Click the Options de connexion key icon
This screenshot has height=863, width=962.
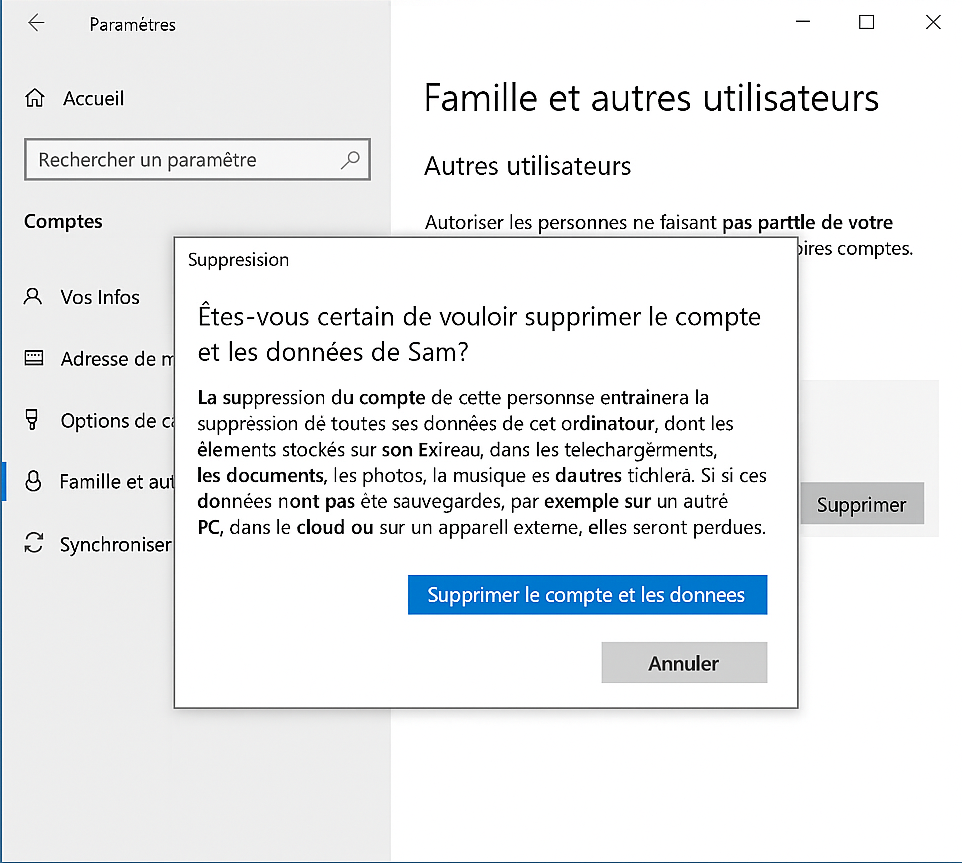click(x=32, y=420)
